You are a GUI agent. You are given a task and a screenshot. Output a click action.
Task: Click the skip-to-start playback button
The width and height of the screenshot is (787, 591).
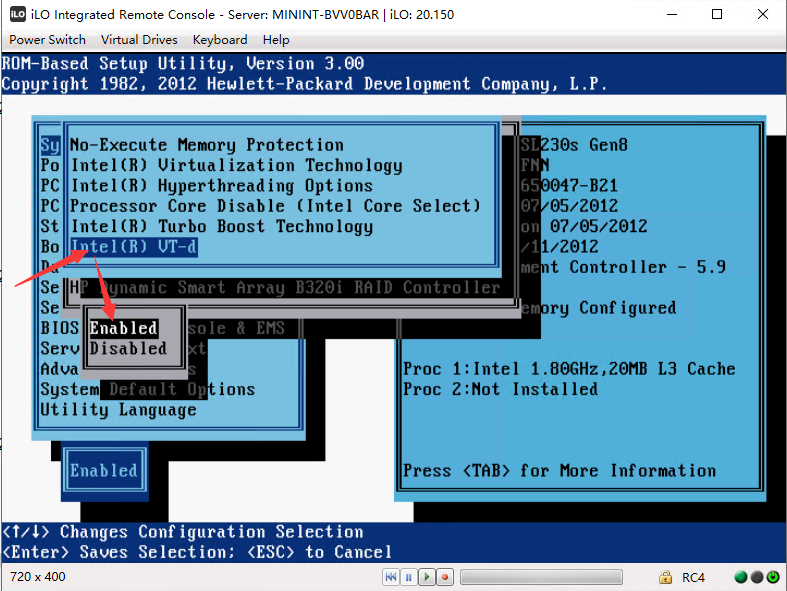point(391,577)
